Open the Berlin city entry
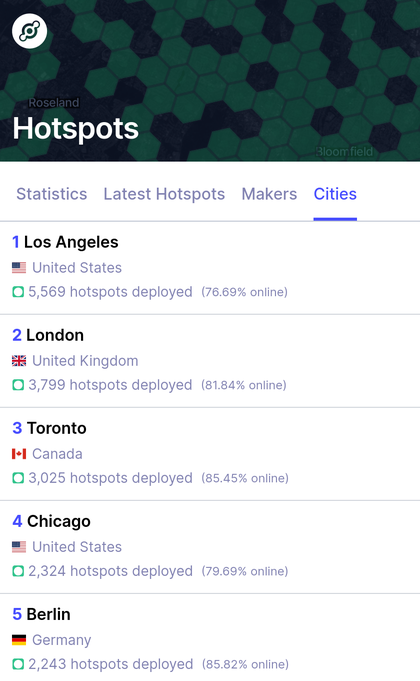Image resolution: width=420 pixels, height=681 pixels. pyautogui.click(x=210, y=638)
